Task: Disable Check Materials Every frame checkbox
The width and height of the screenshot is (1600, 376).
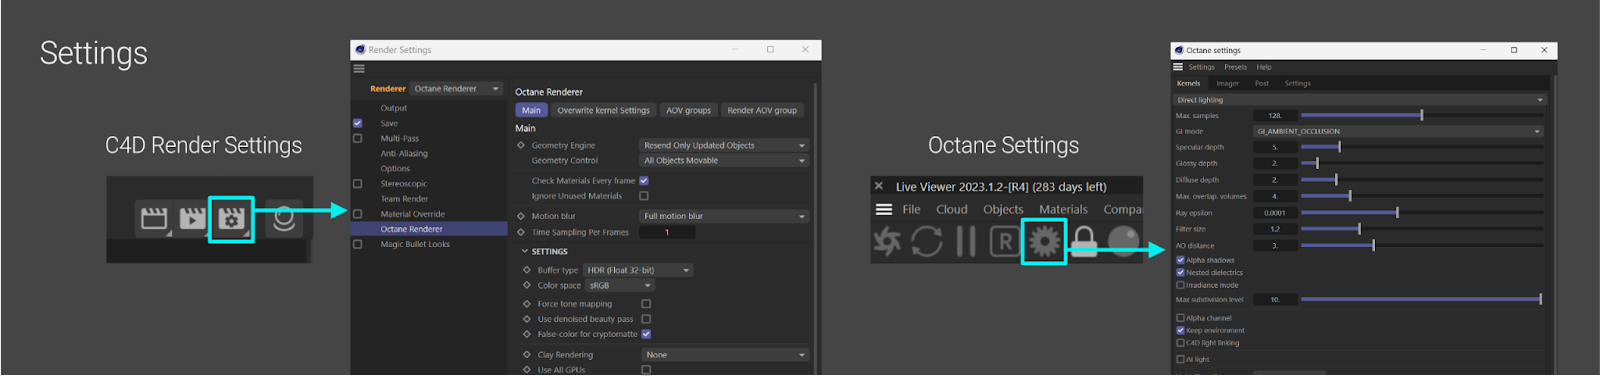Action: tap(644, 181)
